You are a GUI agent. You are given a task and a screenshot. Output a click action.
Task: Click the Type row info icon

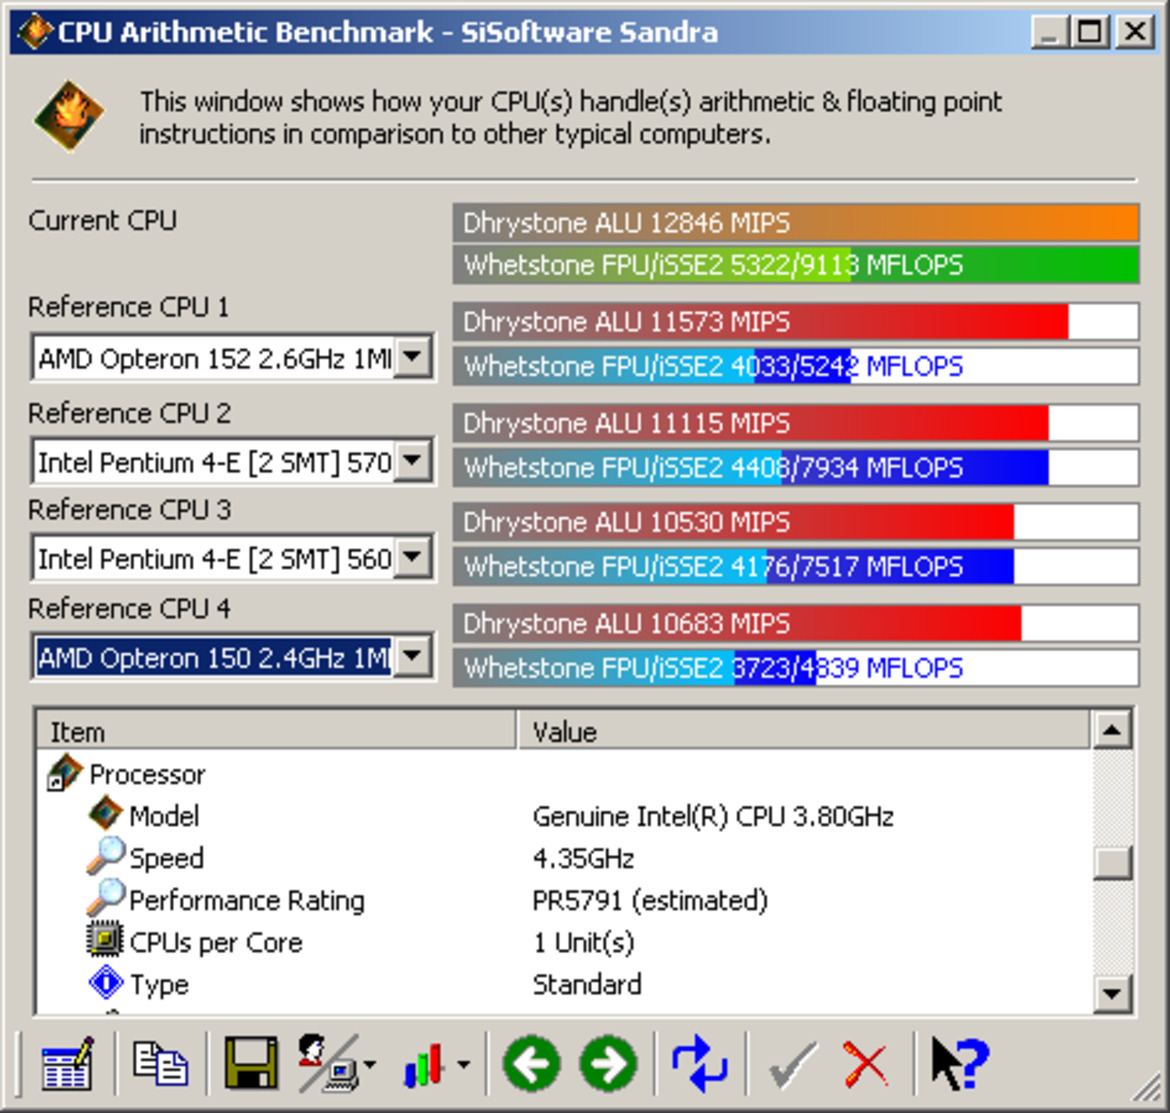[106, 982]
